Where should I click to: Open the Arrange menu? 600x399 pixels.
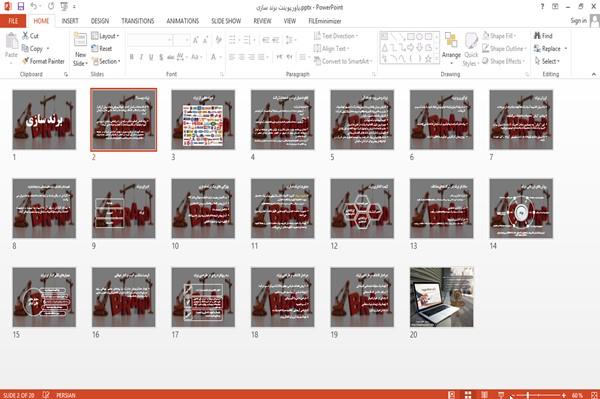tap(451, 49)
